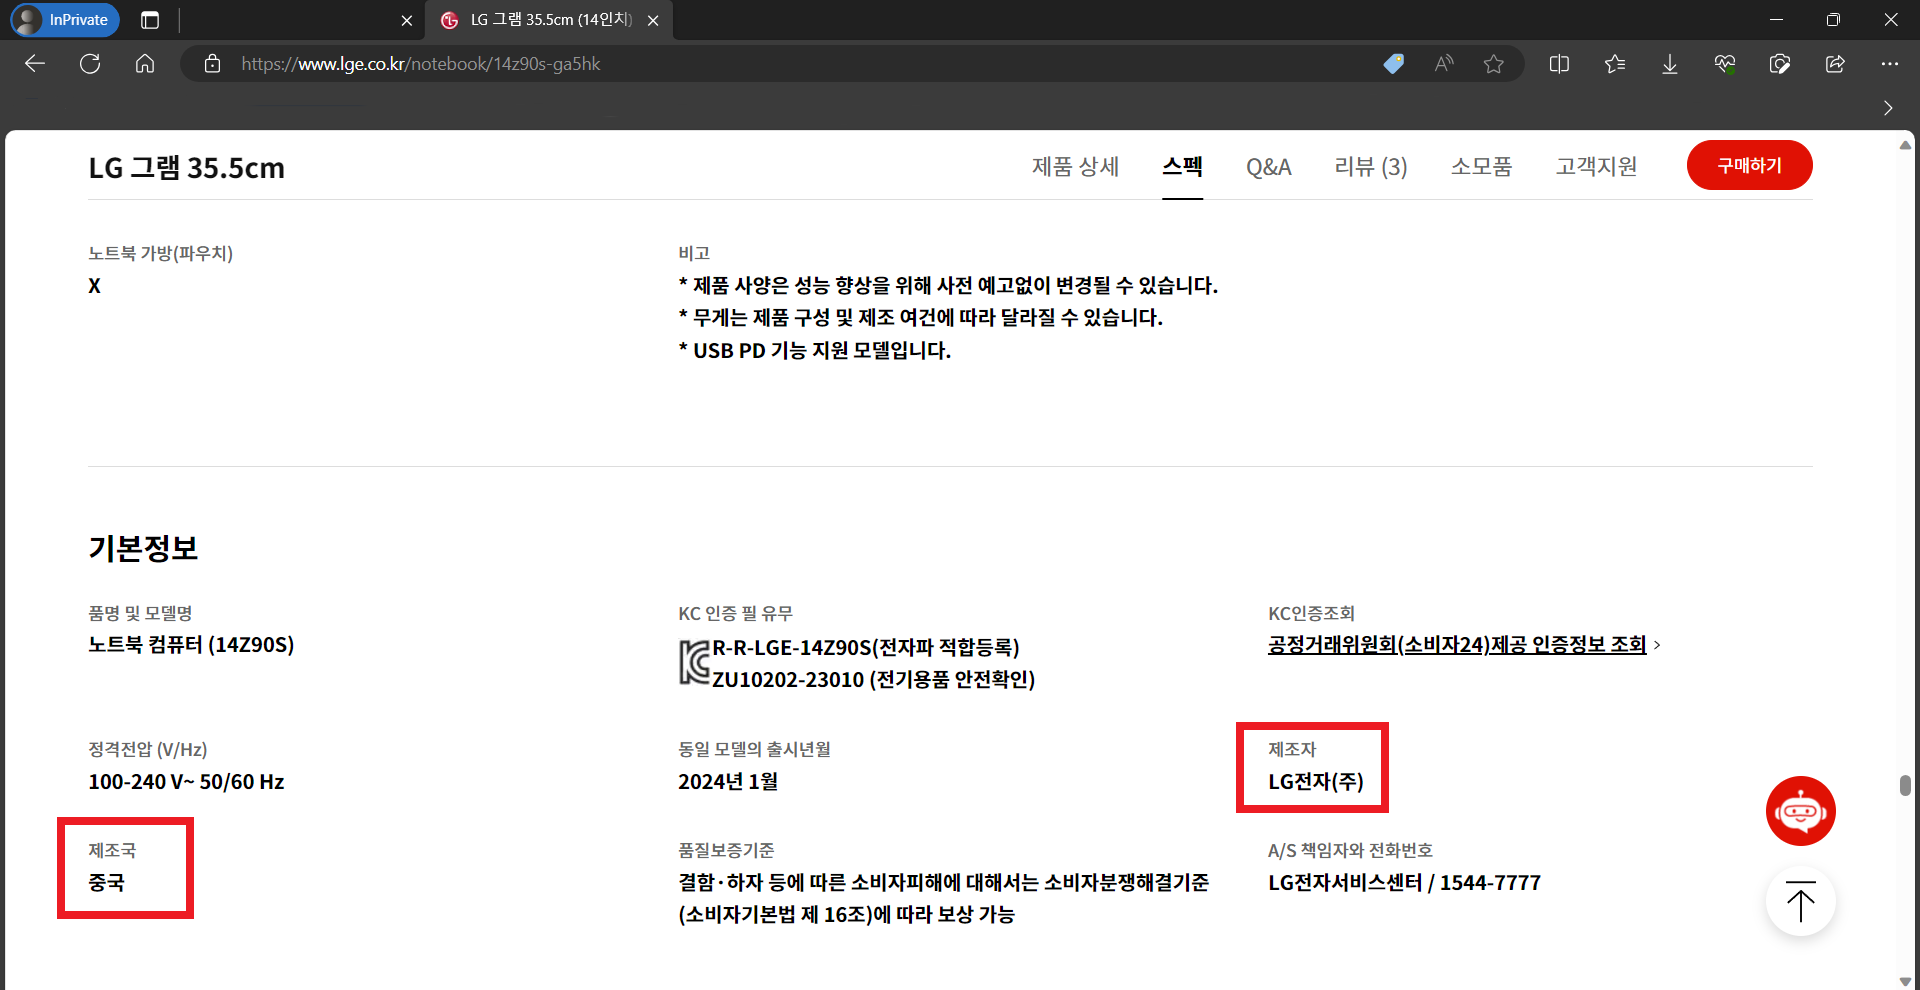Open split screen view
This screenshot has height=990, width=1920.
1559,64
